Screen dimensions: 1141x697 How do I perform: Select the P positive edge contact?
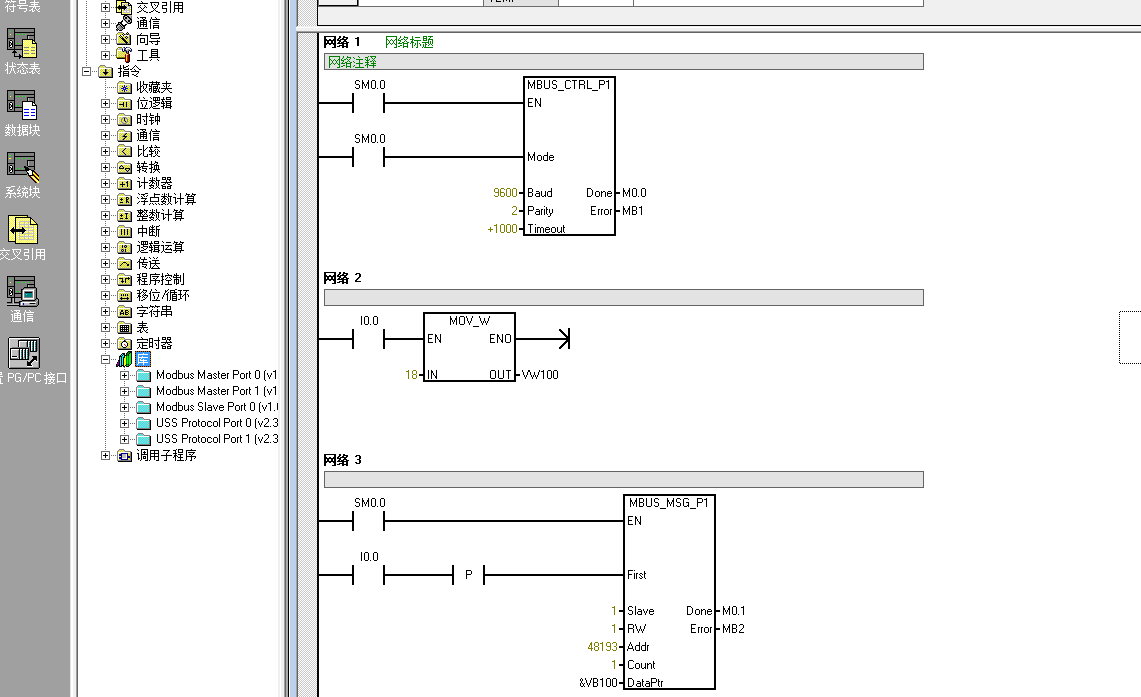(468, 575)
